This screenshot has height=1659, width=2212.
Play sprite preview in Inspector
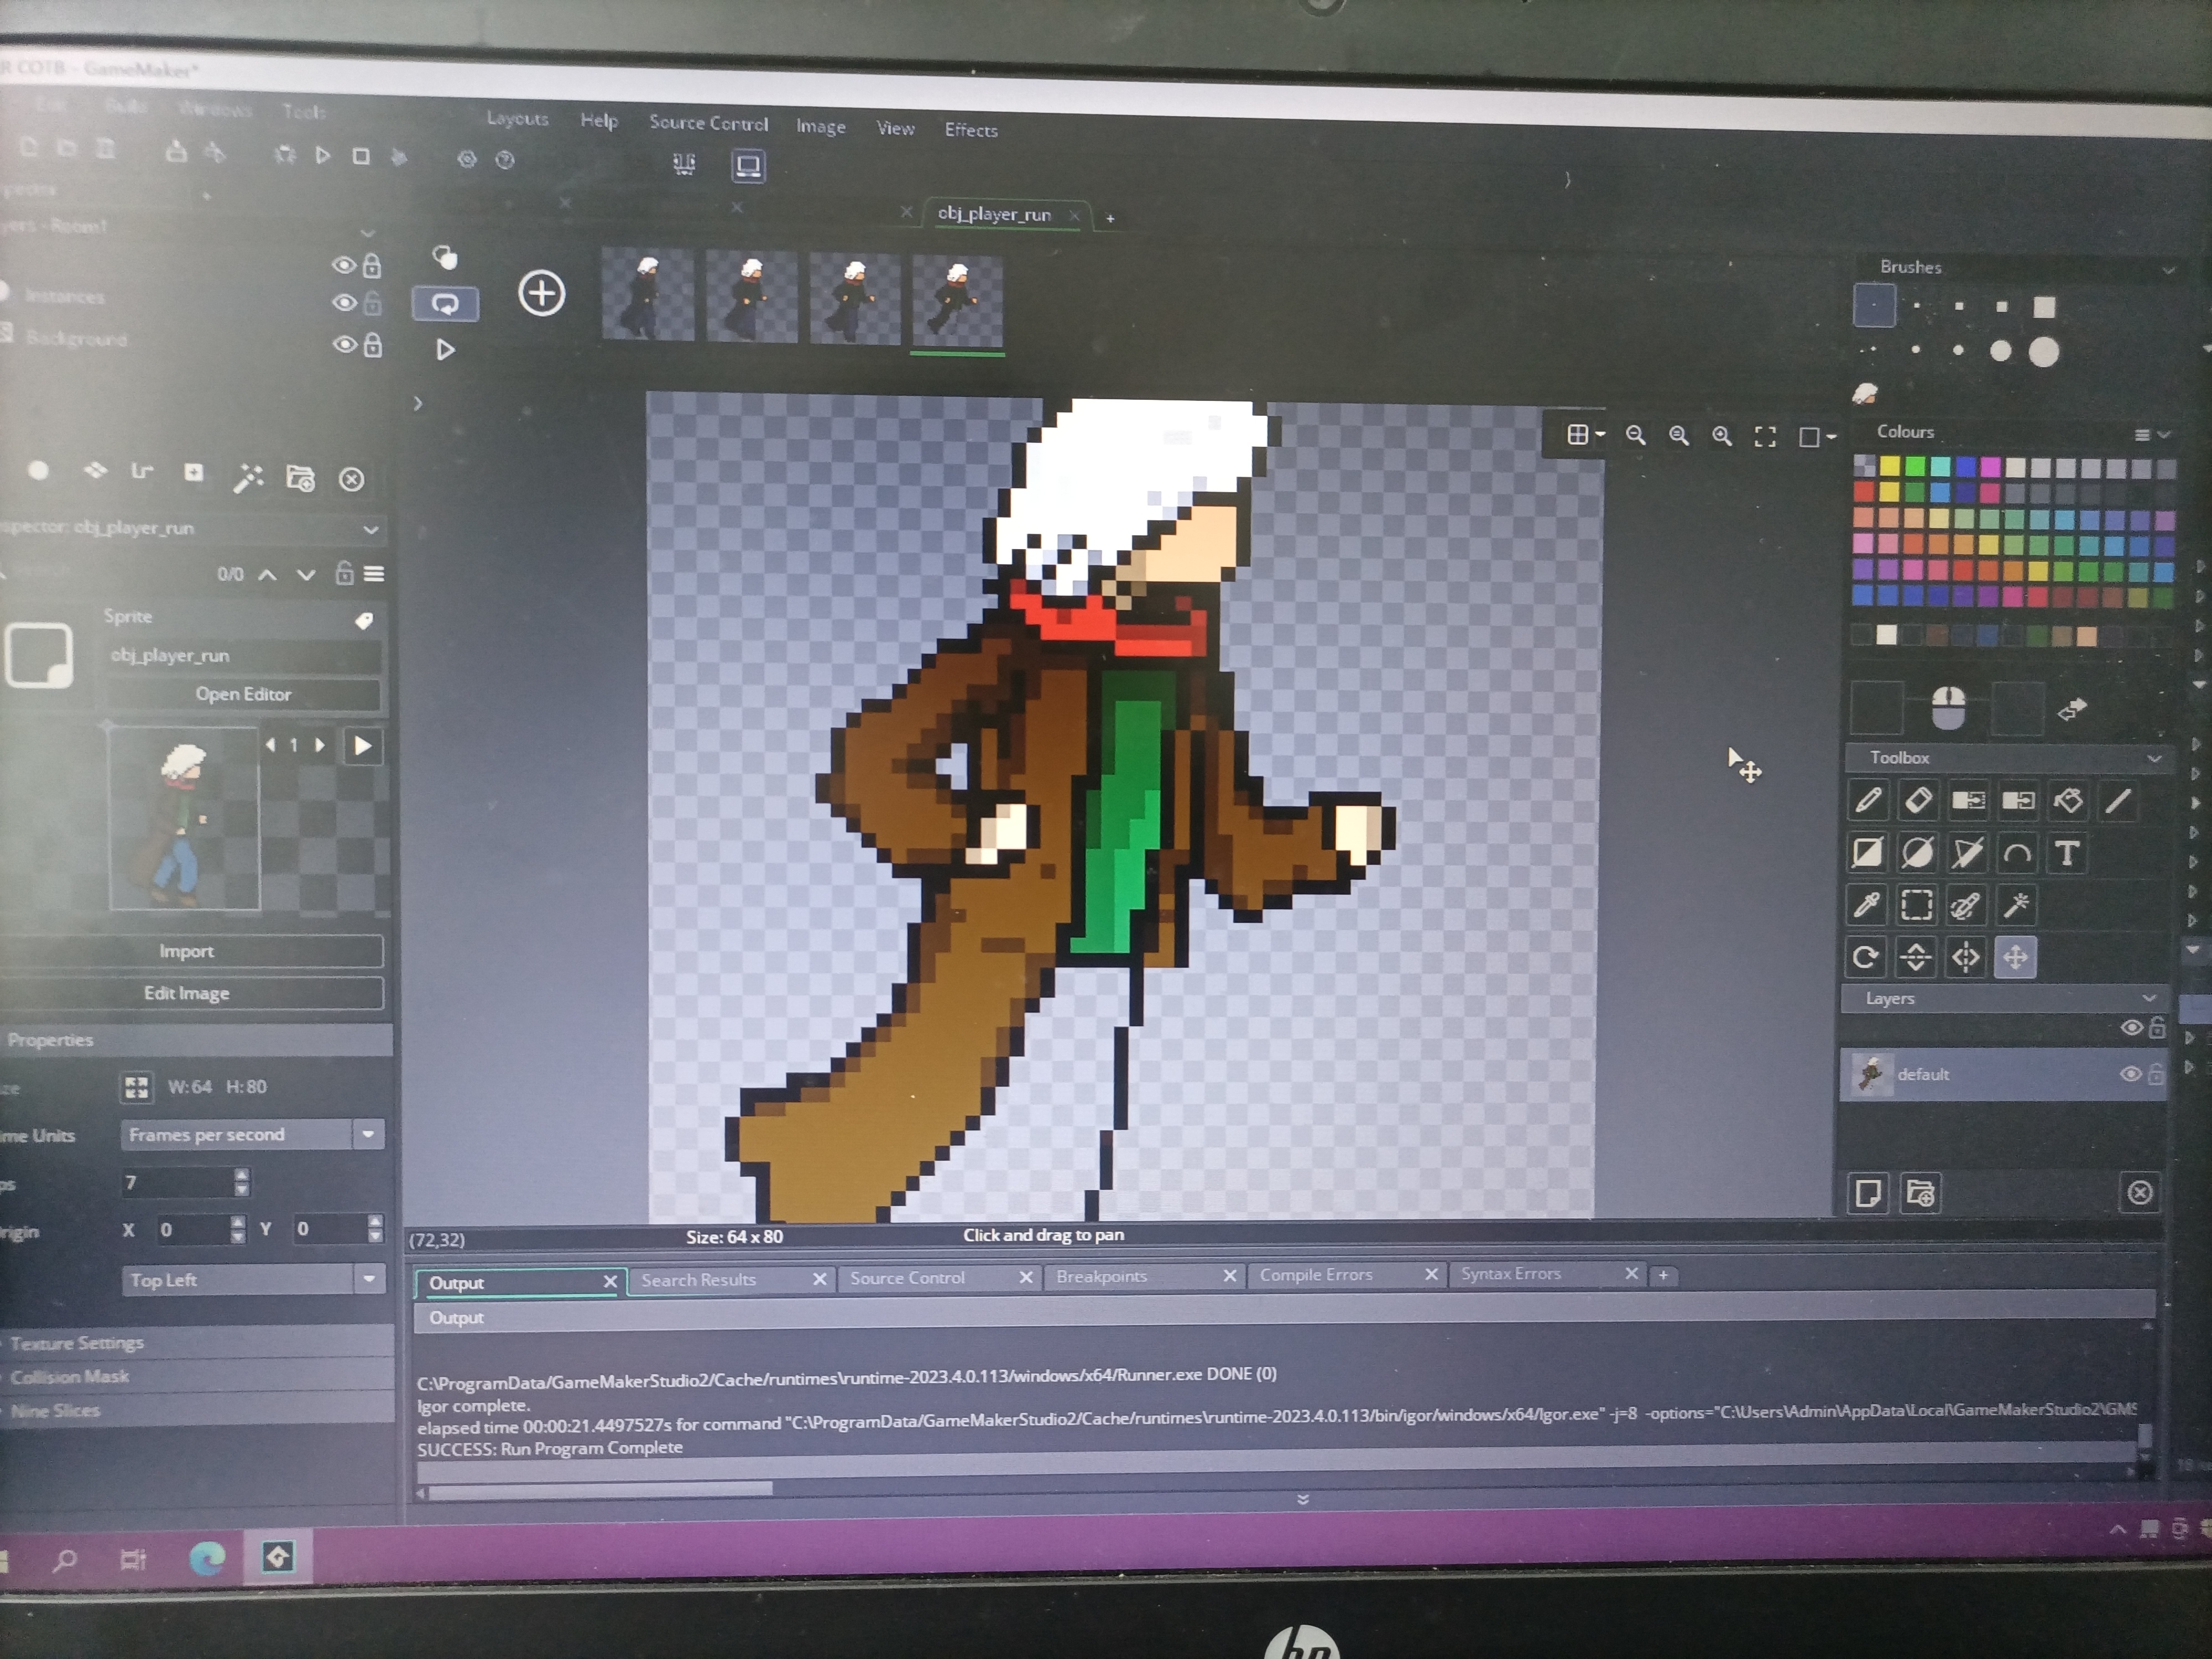click(362, 746)
